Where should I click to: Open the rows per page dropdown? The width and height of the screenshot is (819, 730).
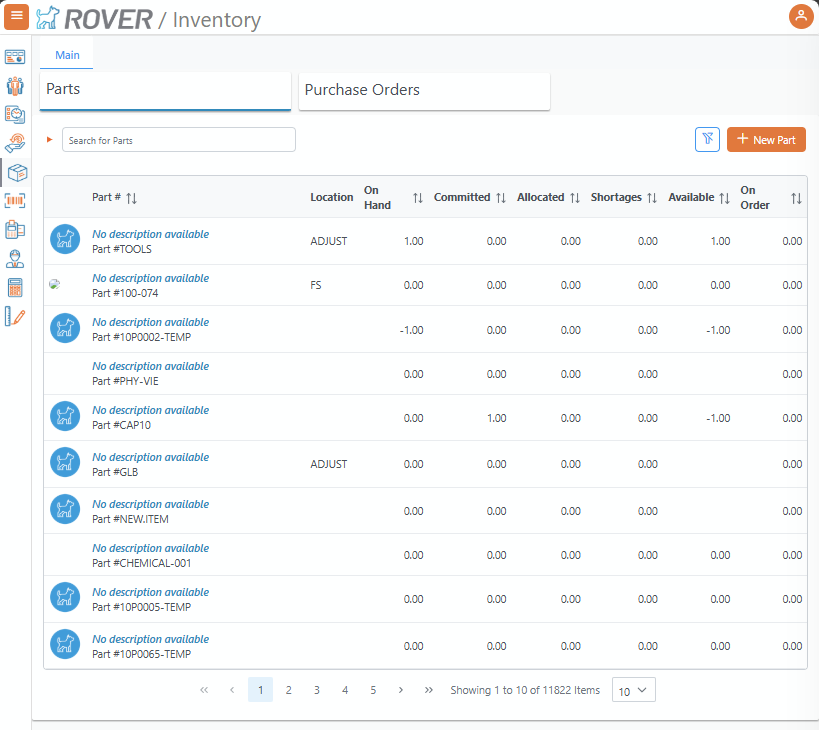point(633,690)
